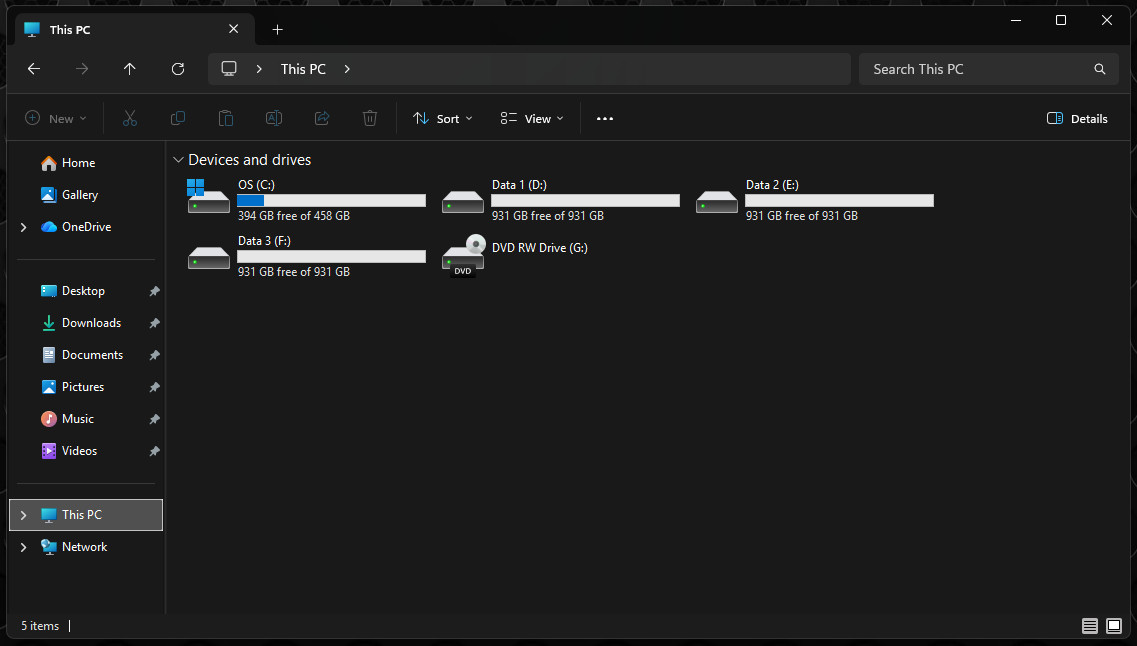The image size is (1137, 646).
Task: Unpin Pictures using its pin icon
Action: pyautogui.click(x=154, y=386)
